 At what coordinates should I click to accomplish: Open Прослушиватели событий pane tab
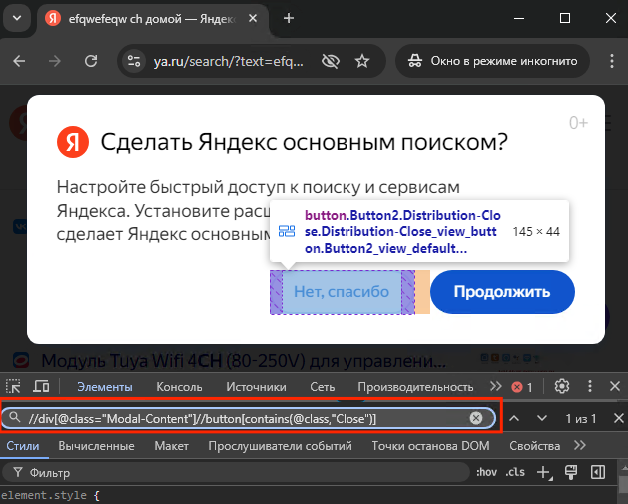280,446
